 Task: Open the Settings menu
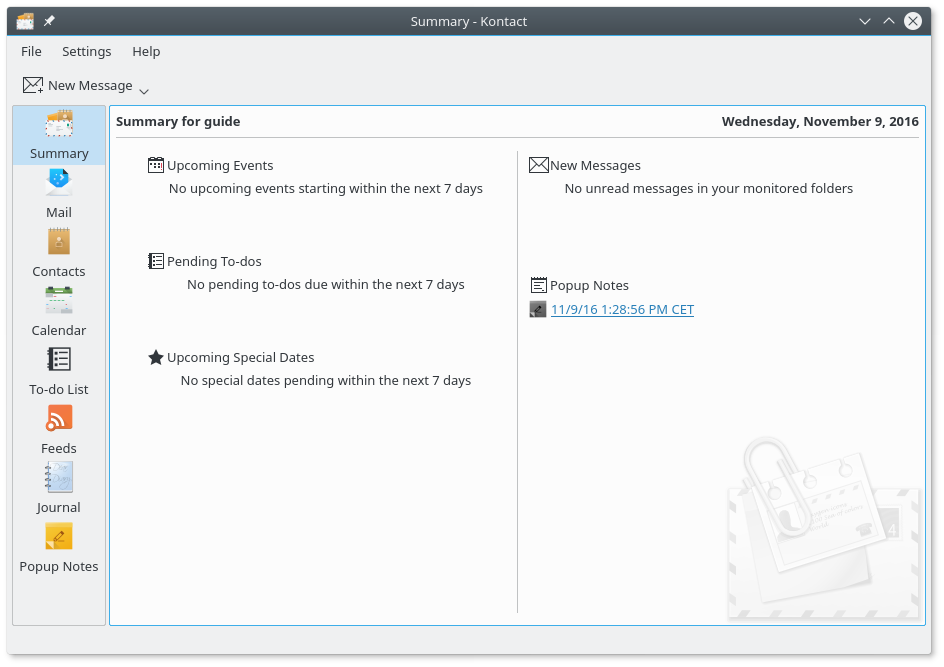87,52
